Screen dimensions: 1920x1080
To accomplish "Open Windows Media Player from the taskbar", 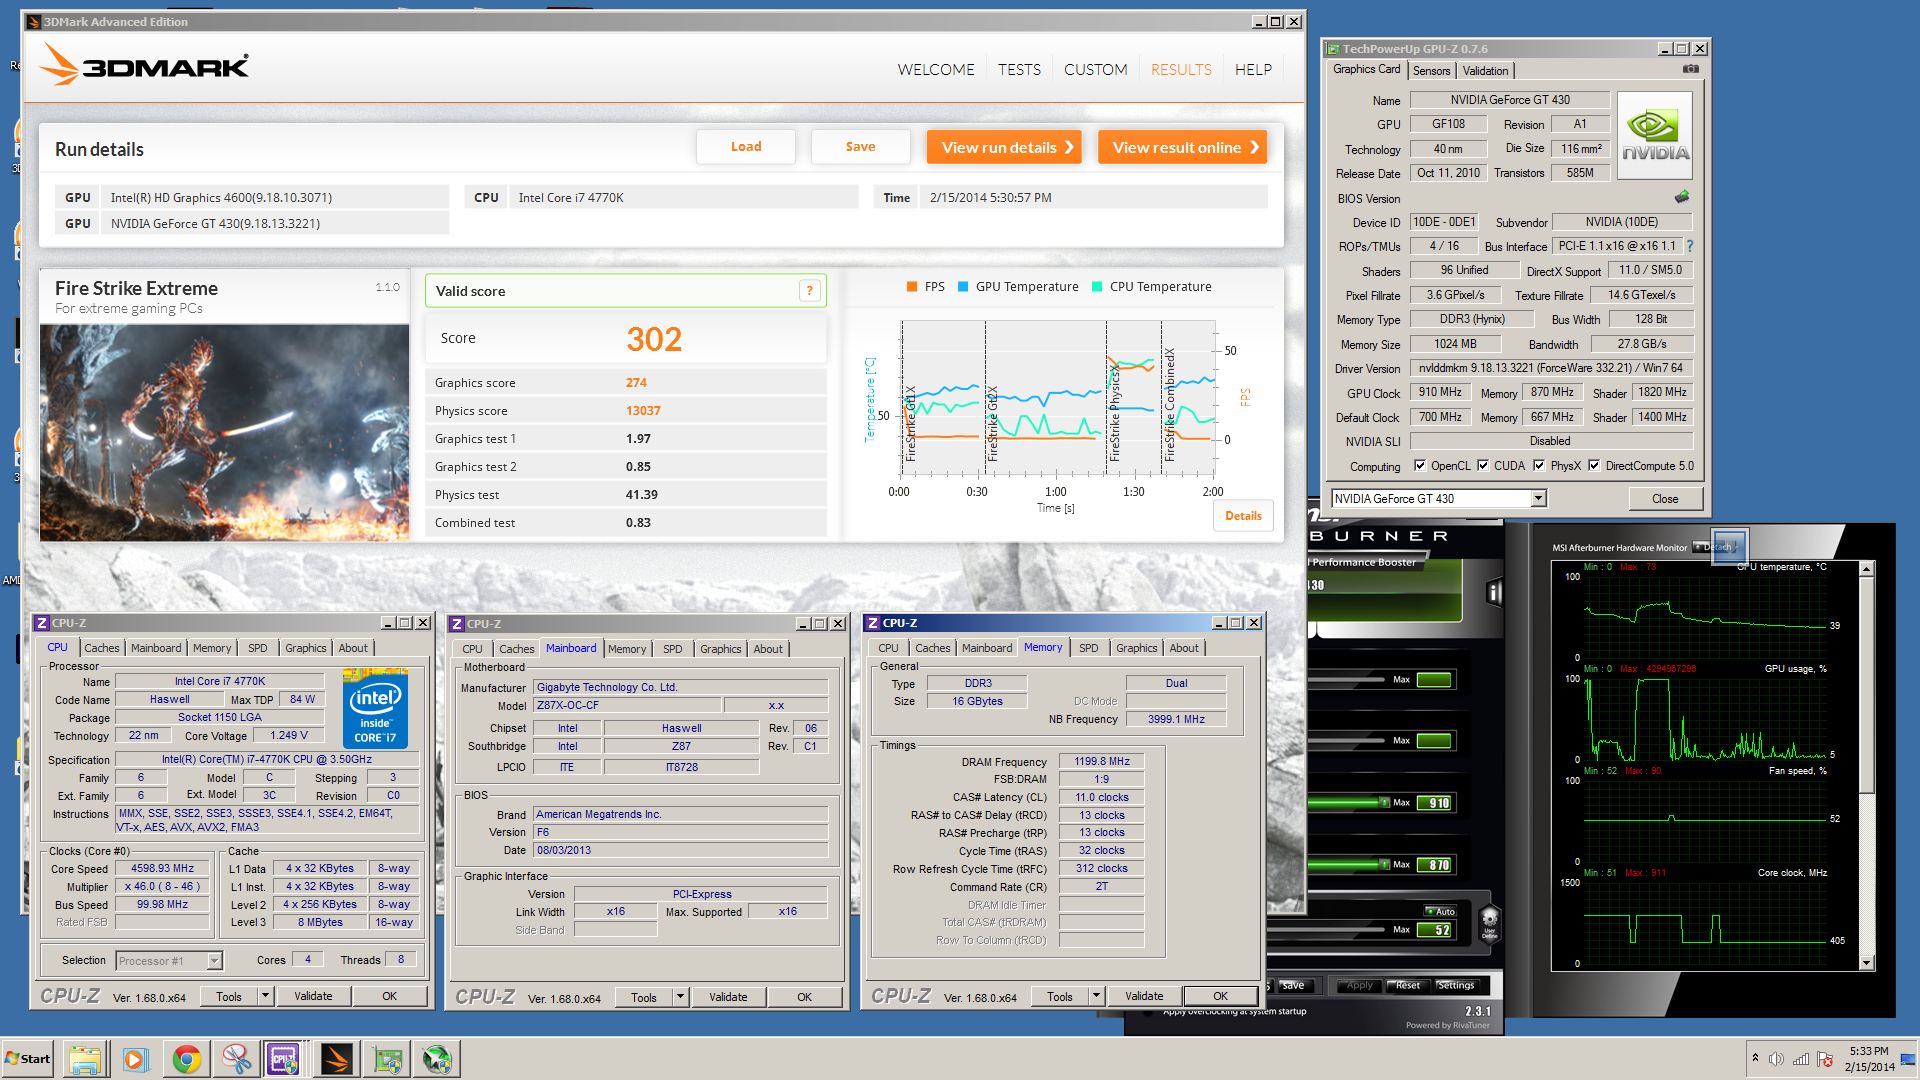I will [x=135, y=1059].
